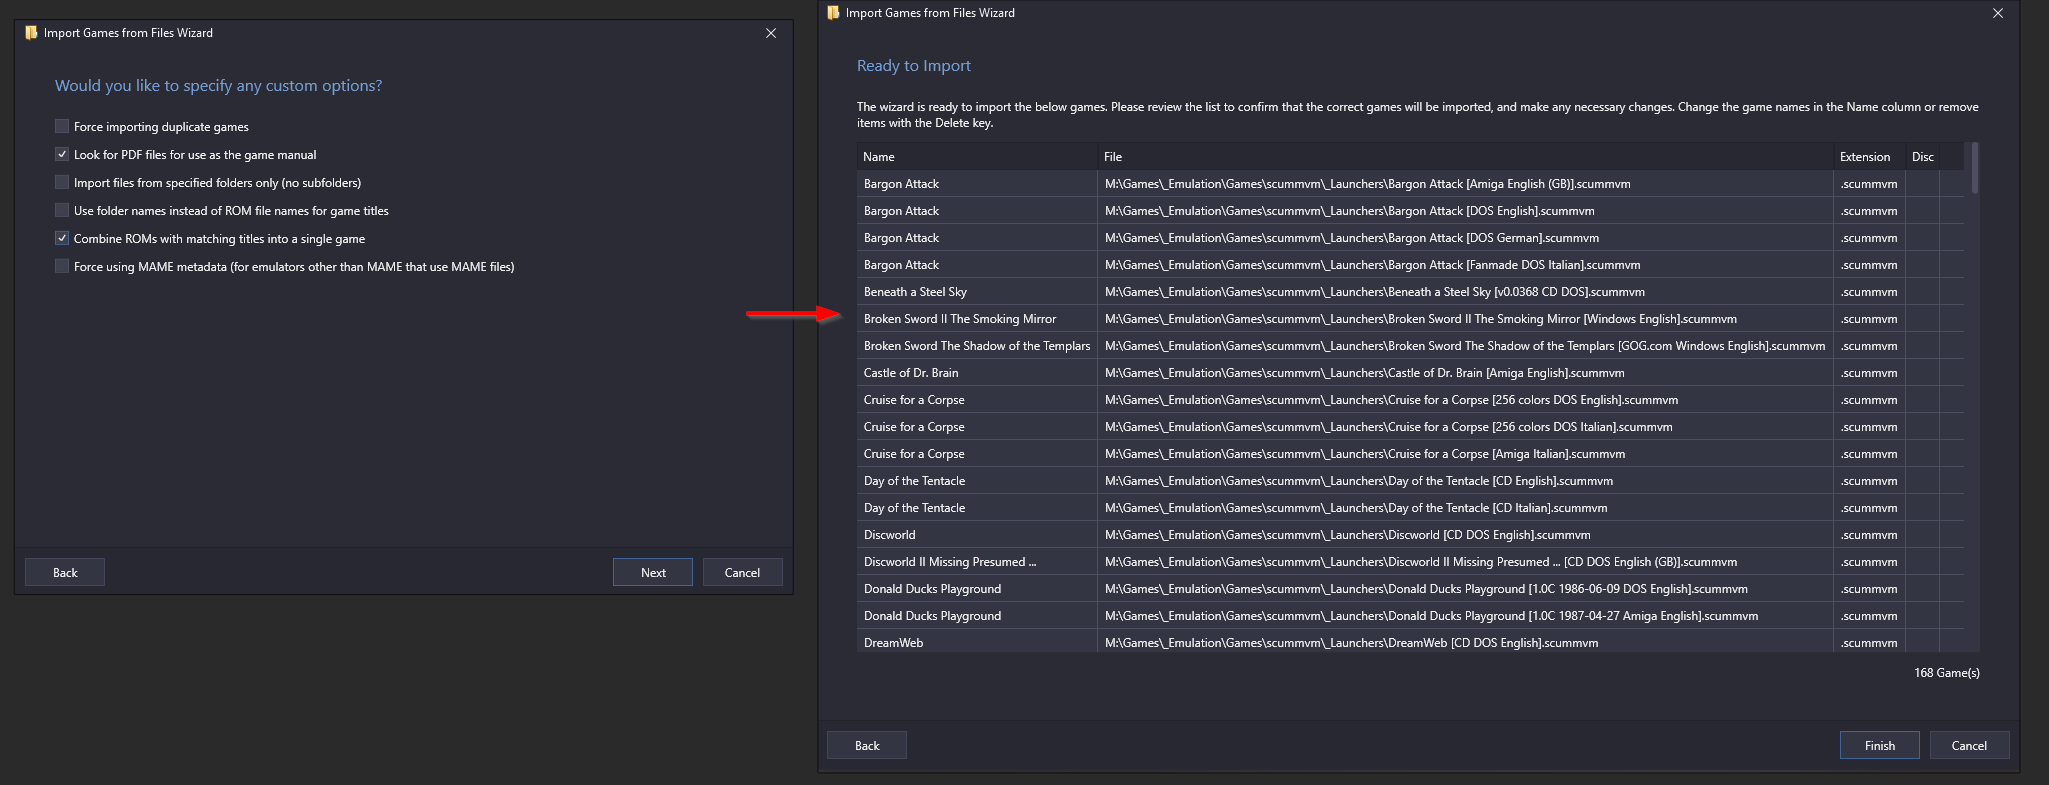Uncheck Look for PDF files option

[62, 154]
